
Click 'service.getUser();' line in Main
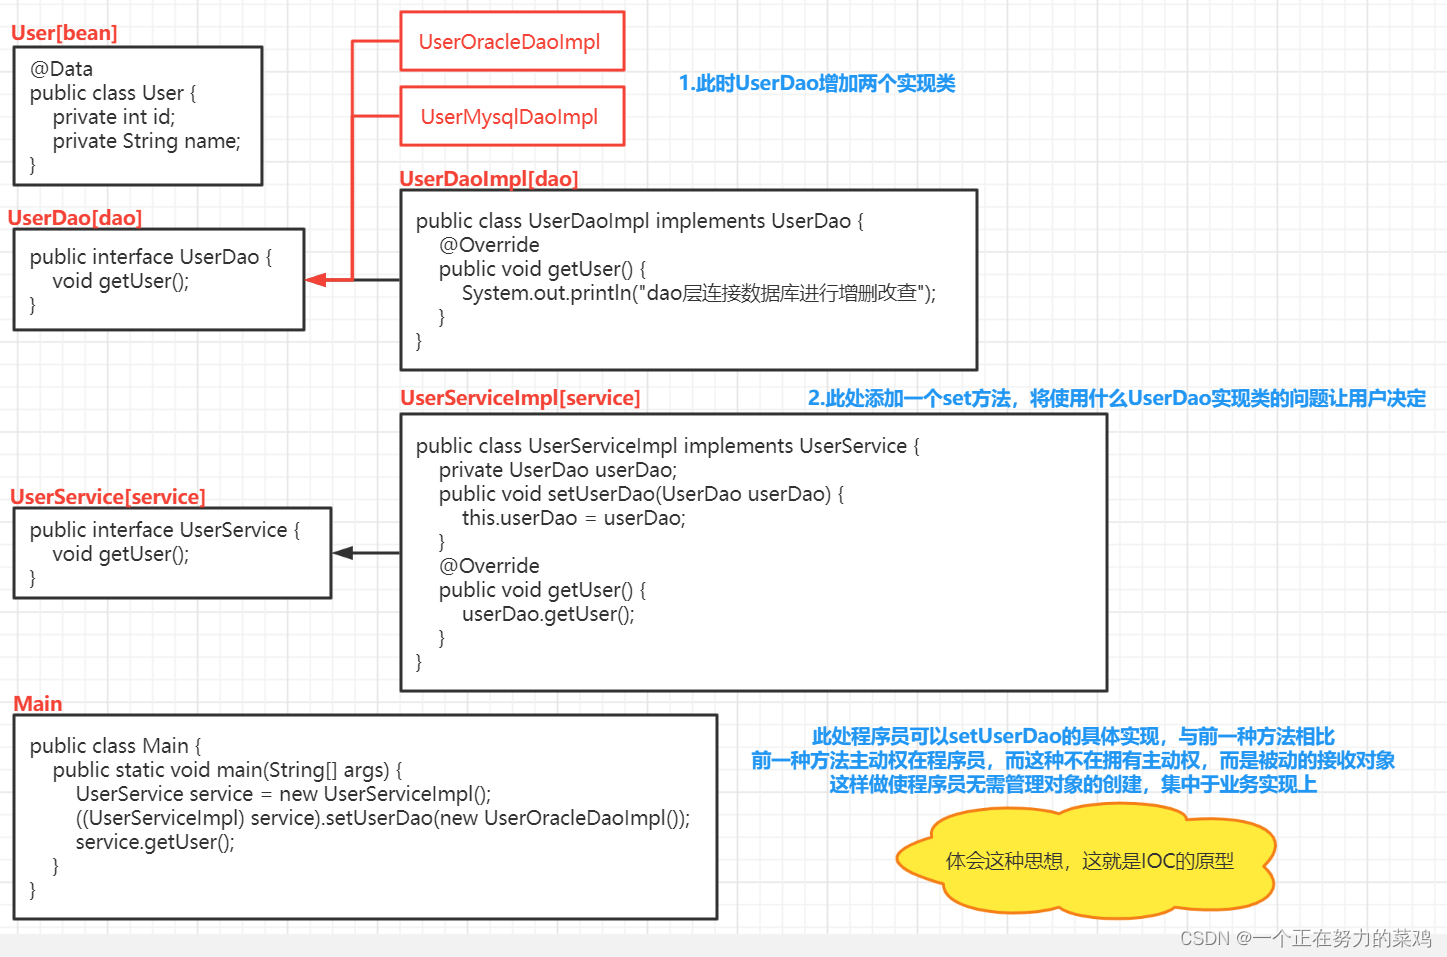click(x=155, y=842)
